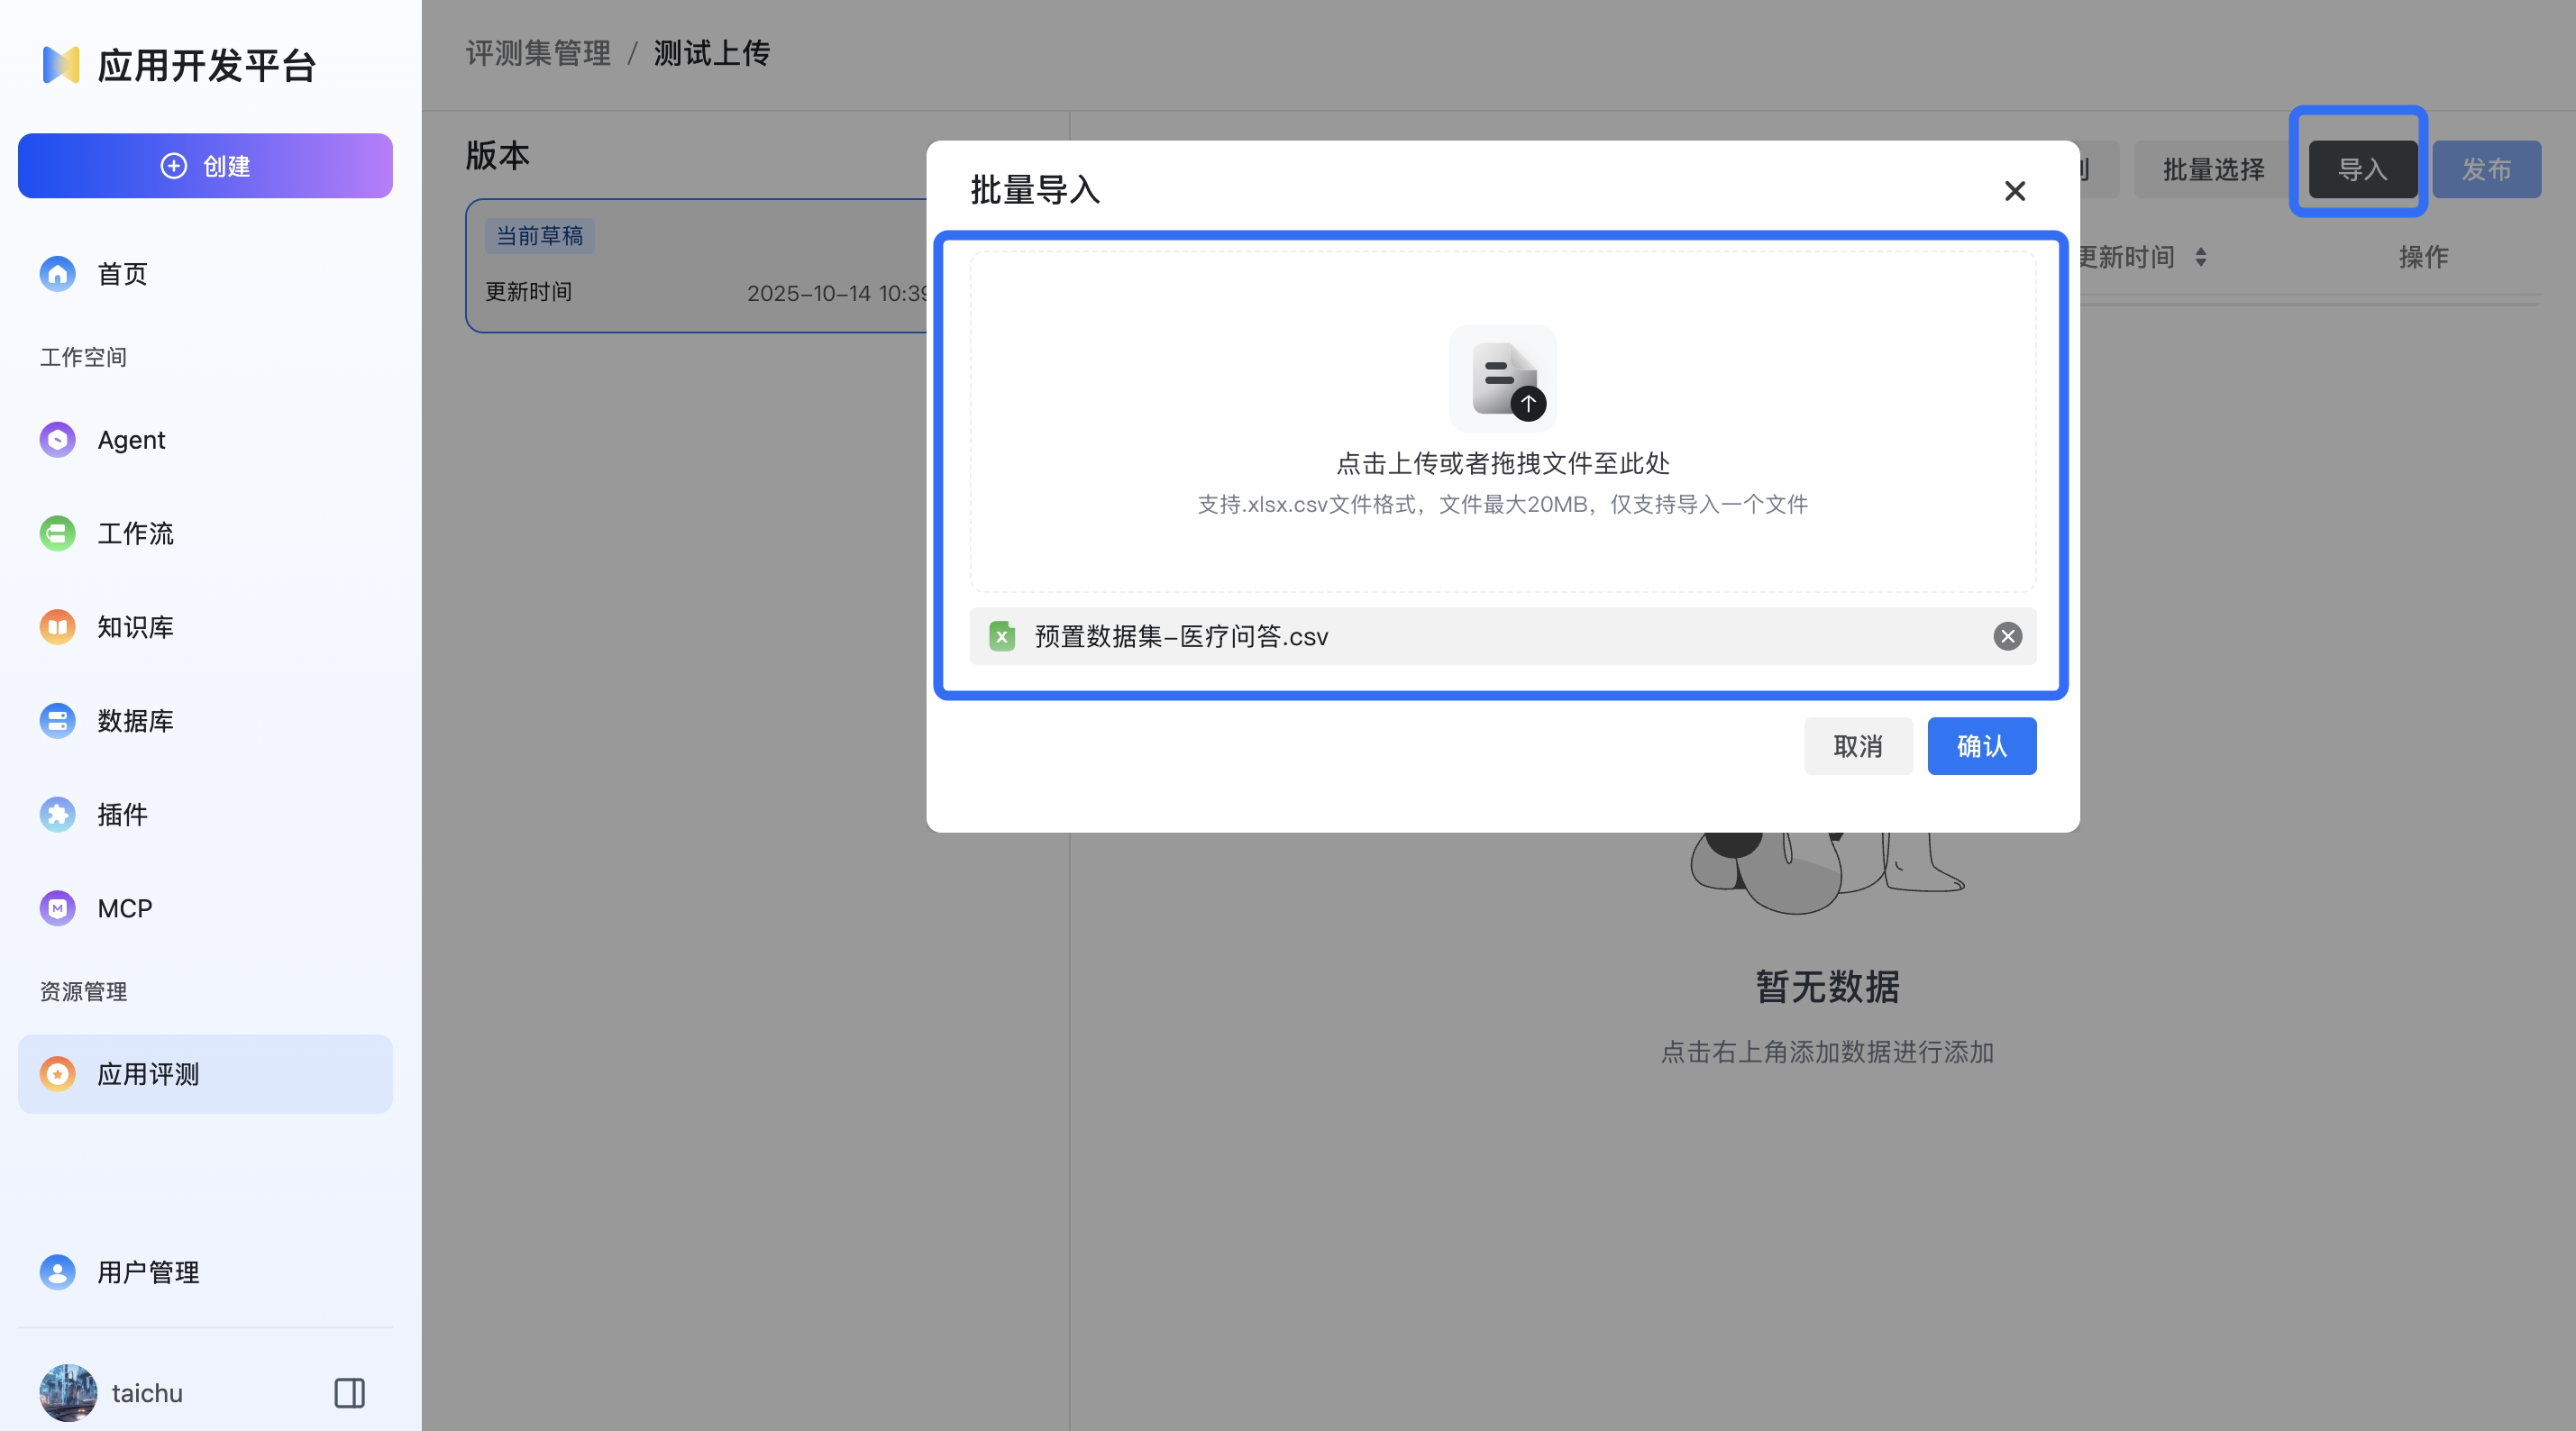Click the 发布 publish button
Screen dimensions: 2576x1431
pos(2487,168)
